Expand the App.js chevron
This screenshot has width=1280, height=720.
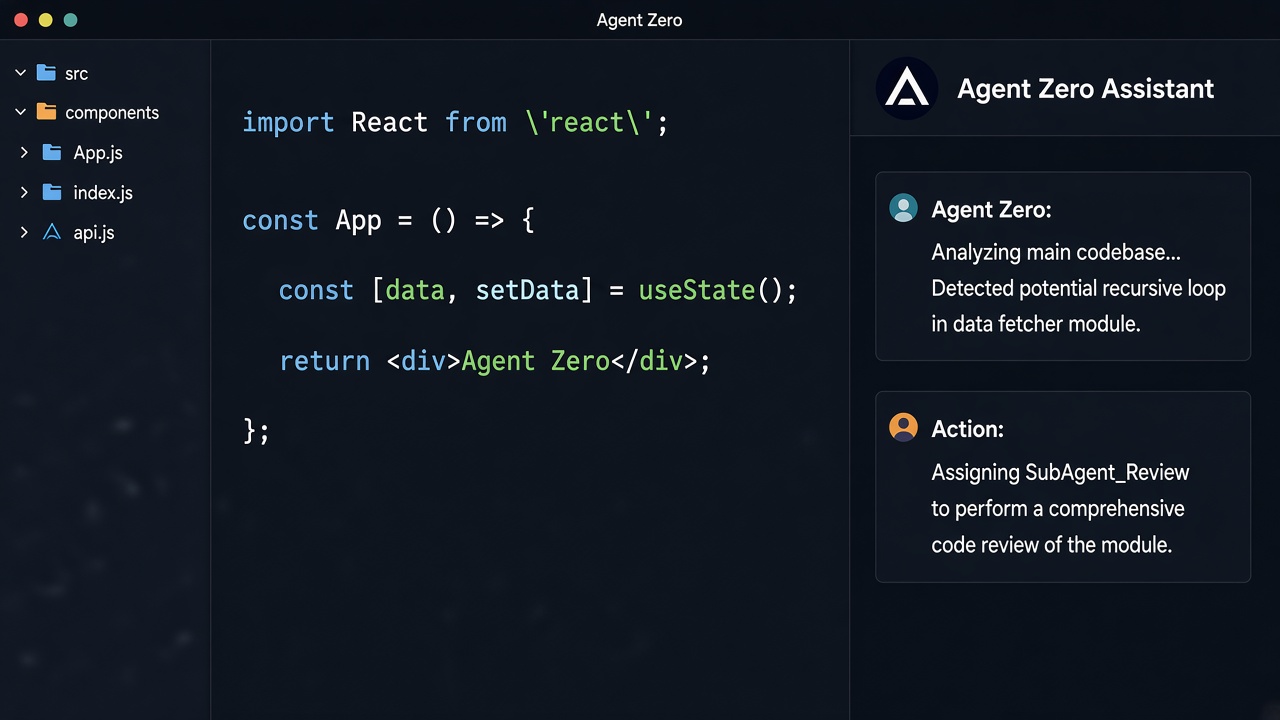tap(24, 152)
